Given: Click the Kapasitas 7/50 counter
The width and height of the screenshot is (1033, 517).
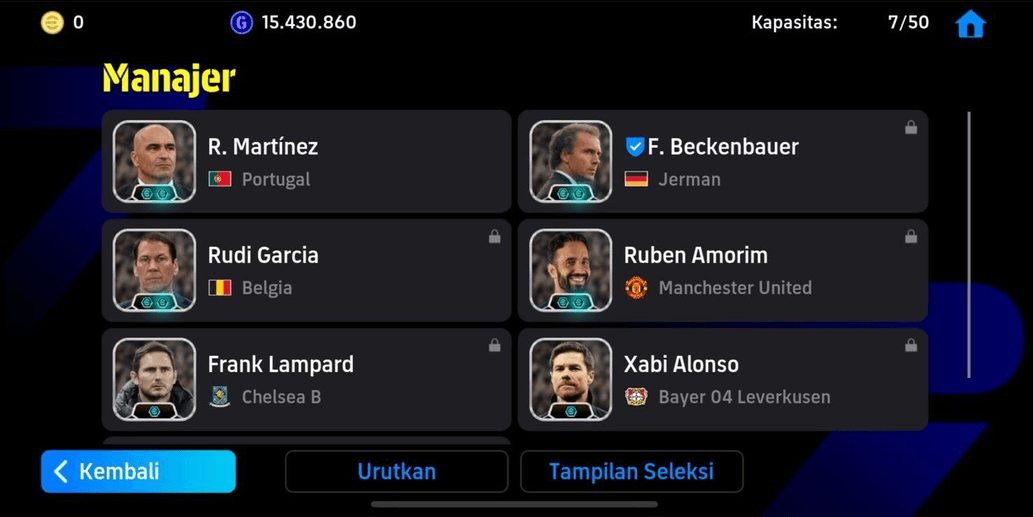Looking at the screenshot, I should (x=840, y=22).
